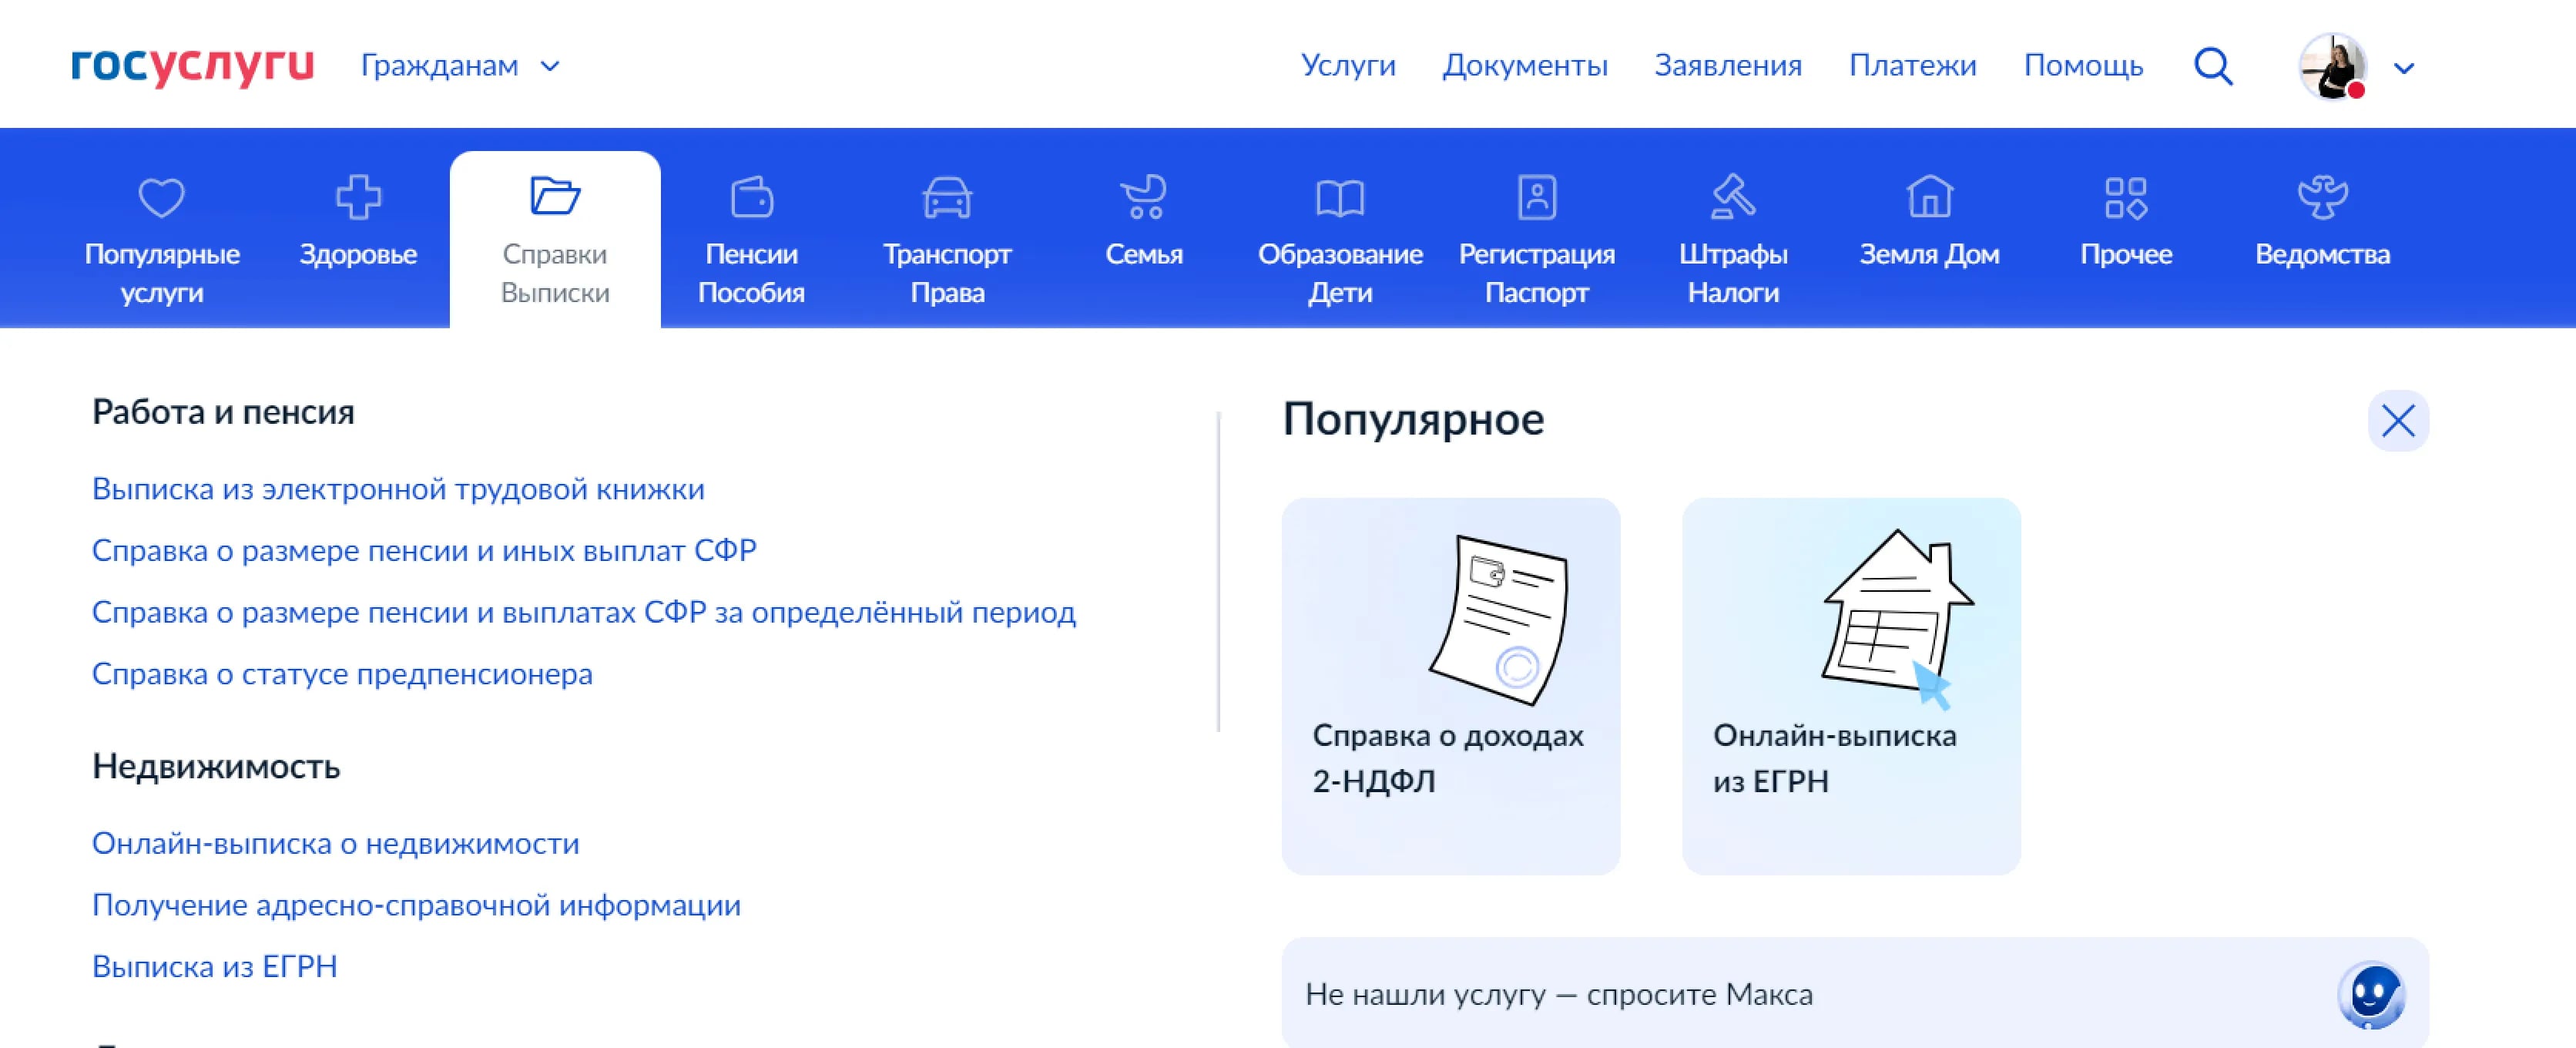Switch to Пенсии Пособия tab label
The width and height of the screenshot is (2576, 1048).
click(x=751, y=273)
